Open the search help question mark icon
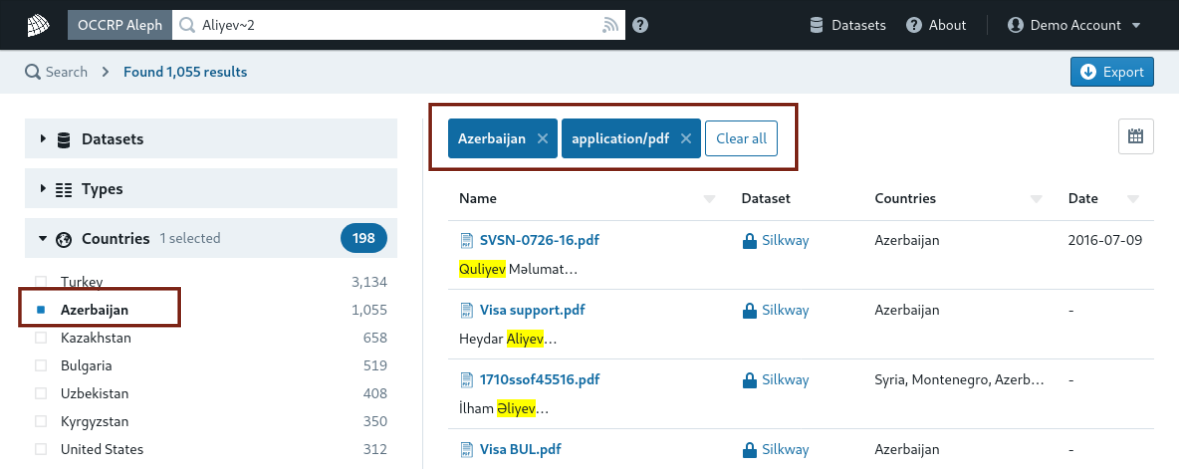This screenshot has height=469, width=1179. pyautogui.click(x=640, y=26)
